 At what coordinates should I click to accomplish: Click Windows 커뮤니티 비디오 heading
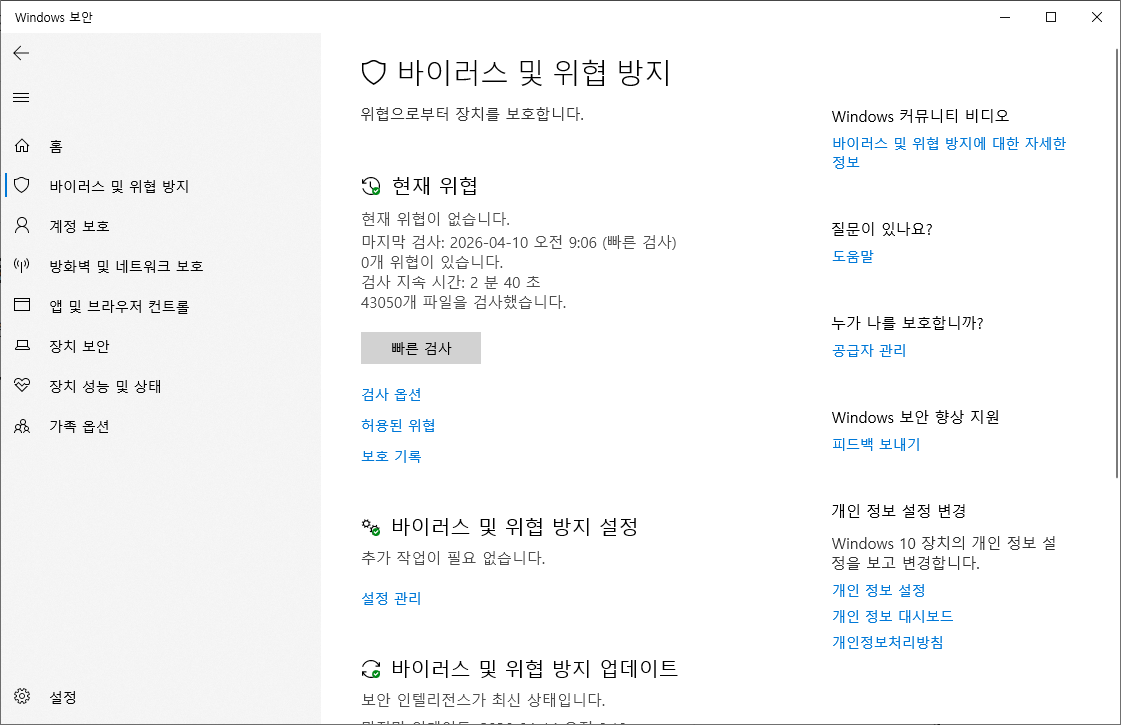(x=920, y=116)
